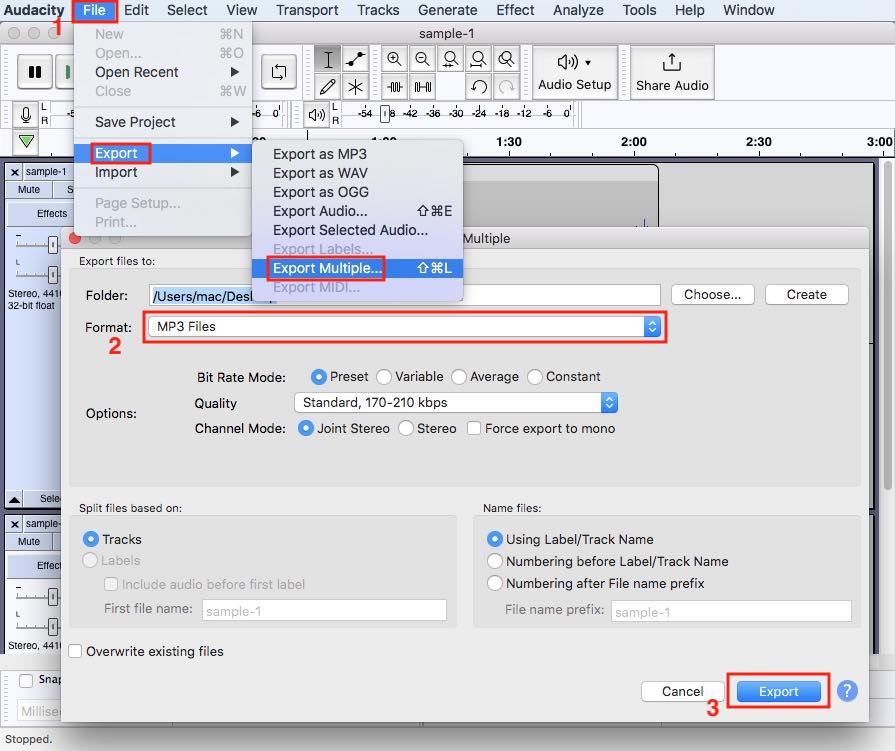Click Fit Project to Width zoom icon
Screen dimensions: 895x751
point(478,59)
